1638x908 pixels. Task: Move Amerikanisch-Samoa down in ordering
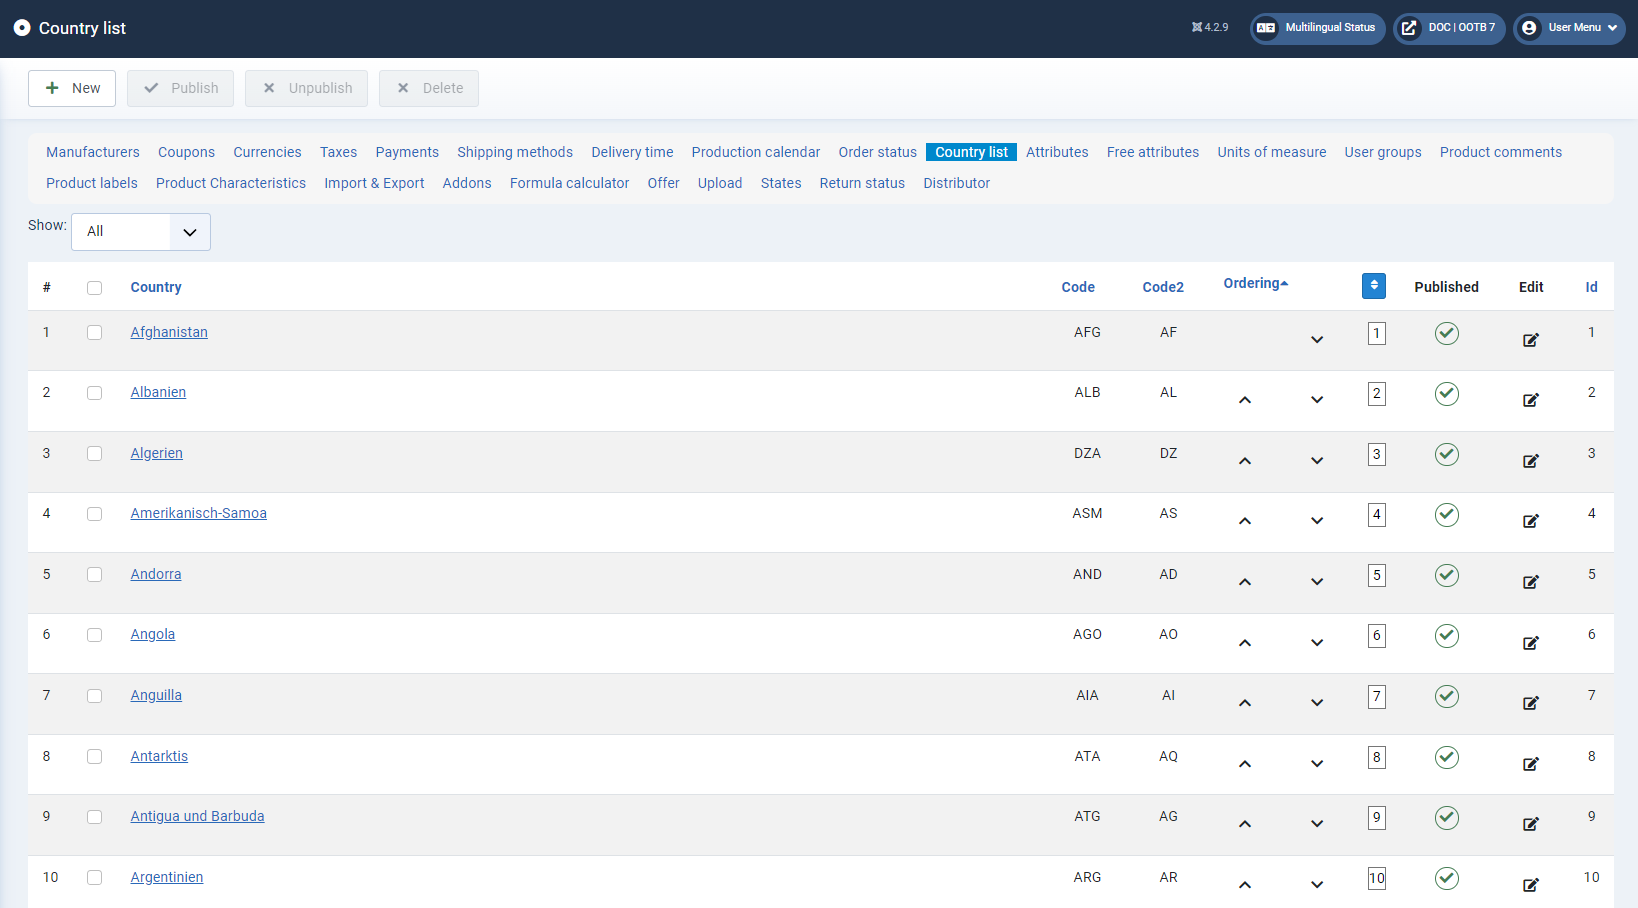pyautogui.click(x=1317, y=521)
